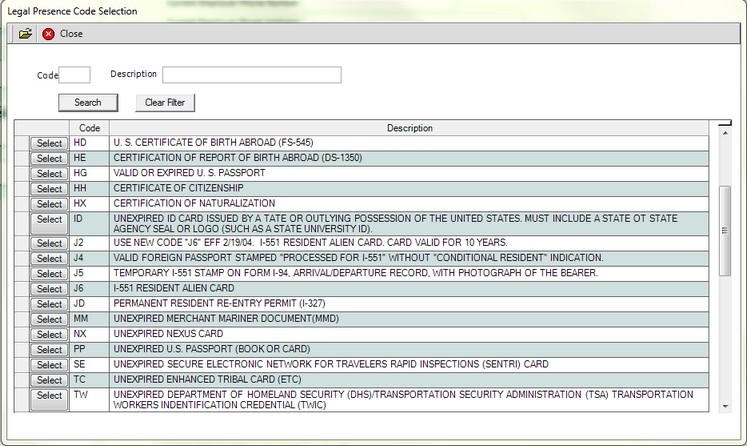Image resolution: width=747 pixels, height=446 pixels.
Task: Sort by the Code column header
Action: 90,128
